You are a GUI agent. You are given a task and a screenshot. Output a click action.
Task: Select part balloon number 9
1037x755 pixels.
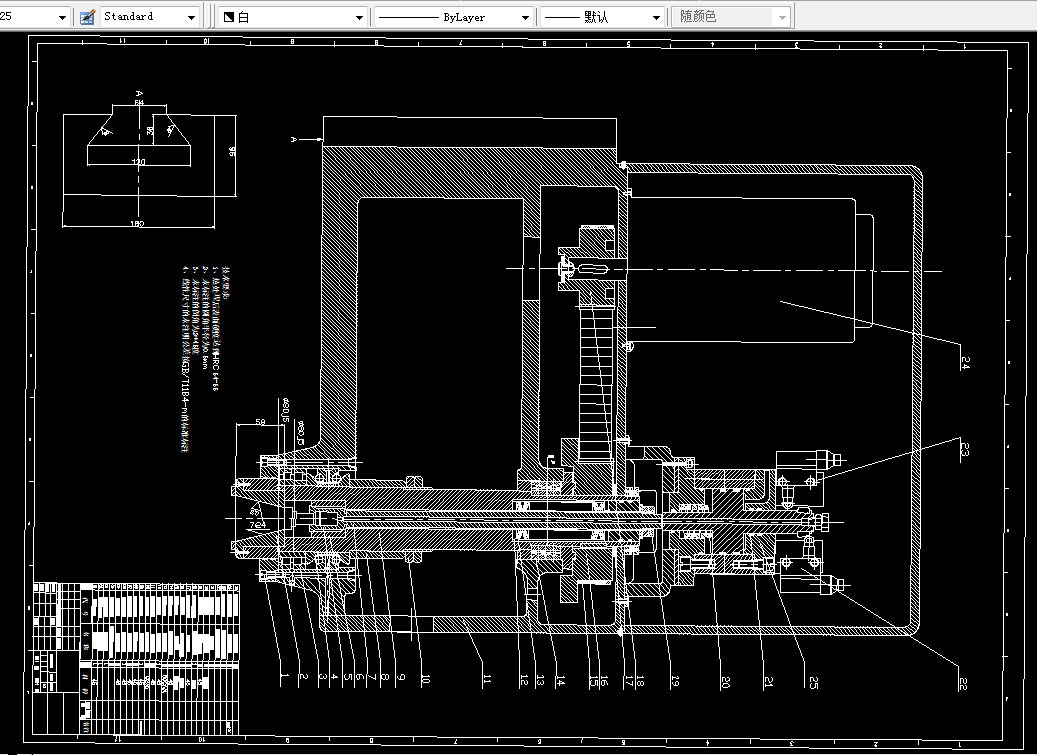[400, 678]
